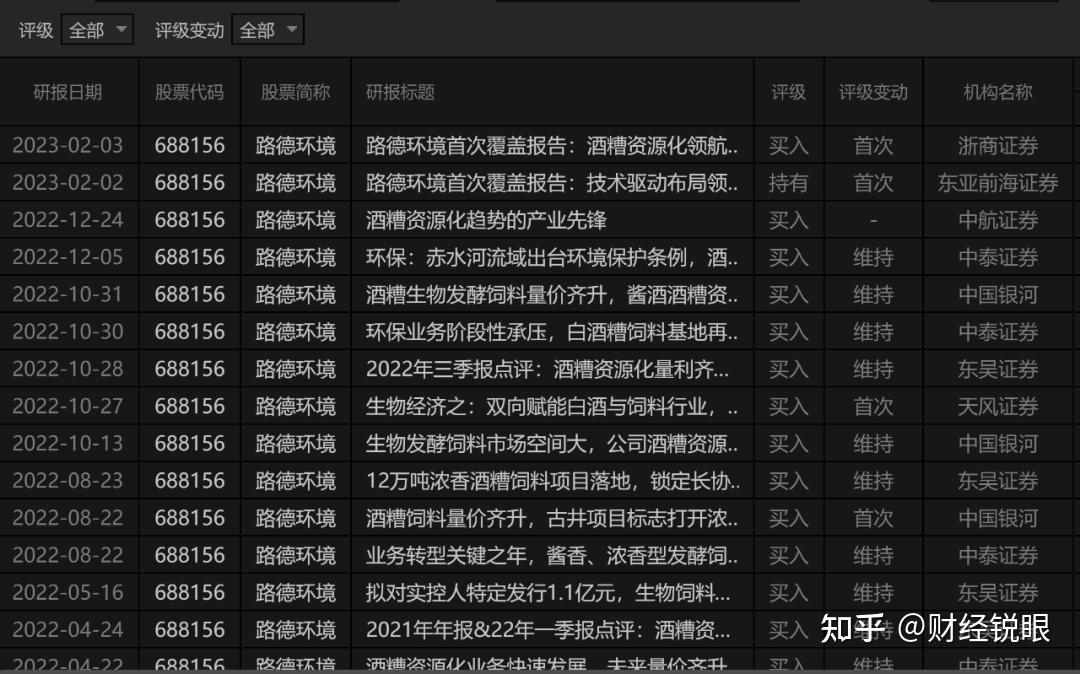
Task: Click stock code 688156 on the top row
Action: coord(190,145)
